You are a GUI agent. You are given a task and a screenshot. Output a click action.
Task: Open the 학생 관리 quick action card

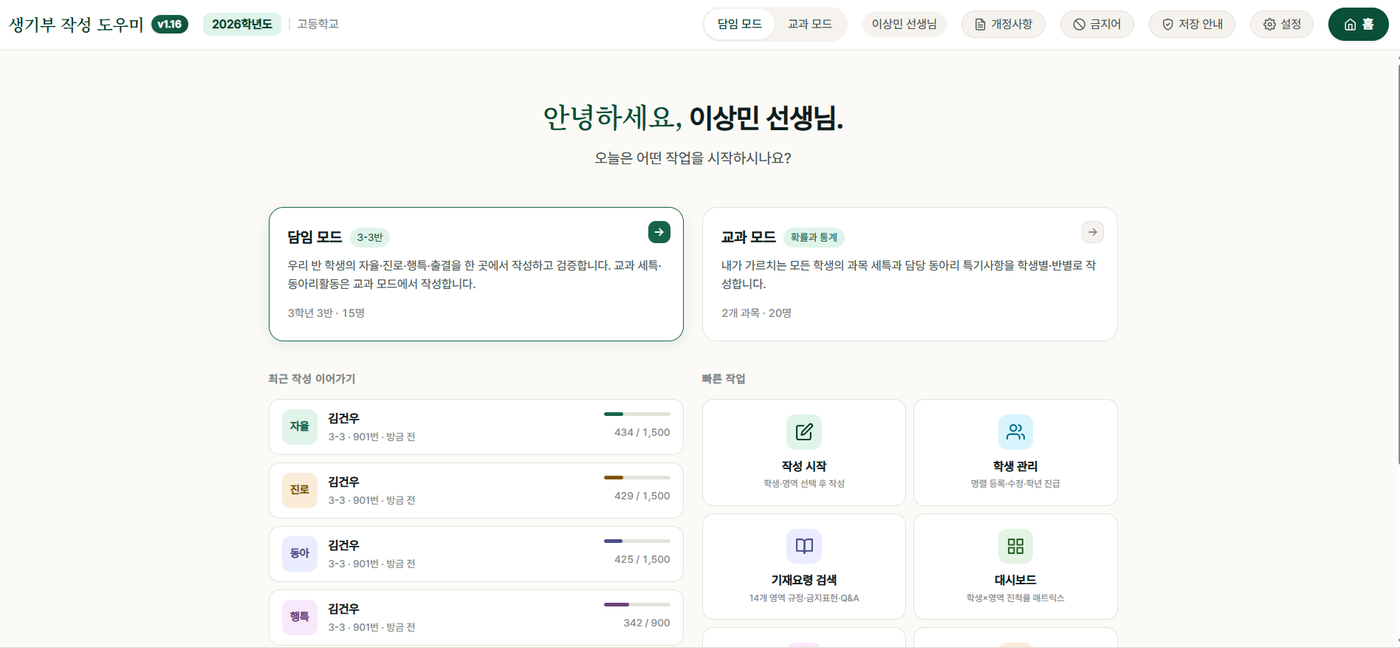[1015, 452]
